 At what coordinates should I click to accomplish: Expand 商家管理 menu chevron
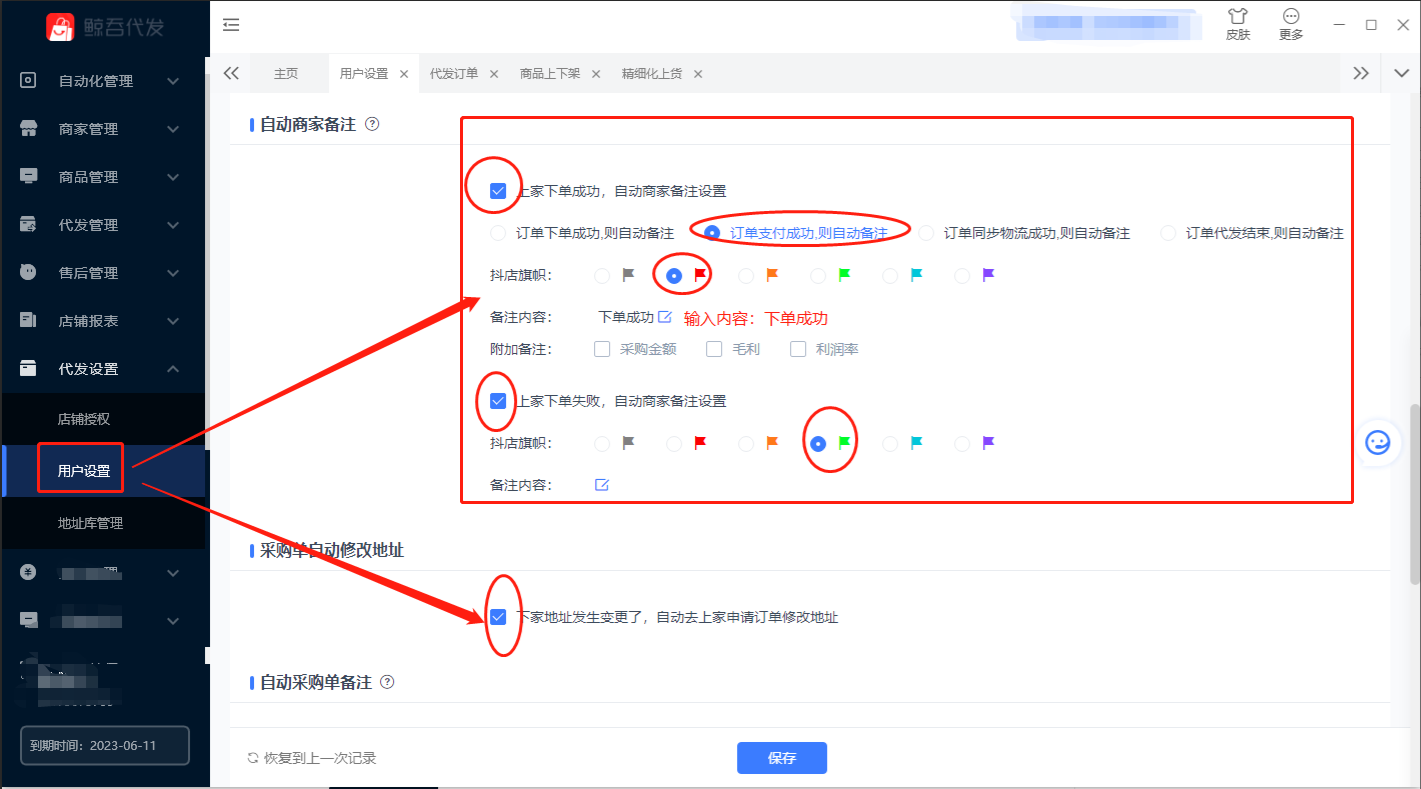(173, 129)
